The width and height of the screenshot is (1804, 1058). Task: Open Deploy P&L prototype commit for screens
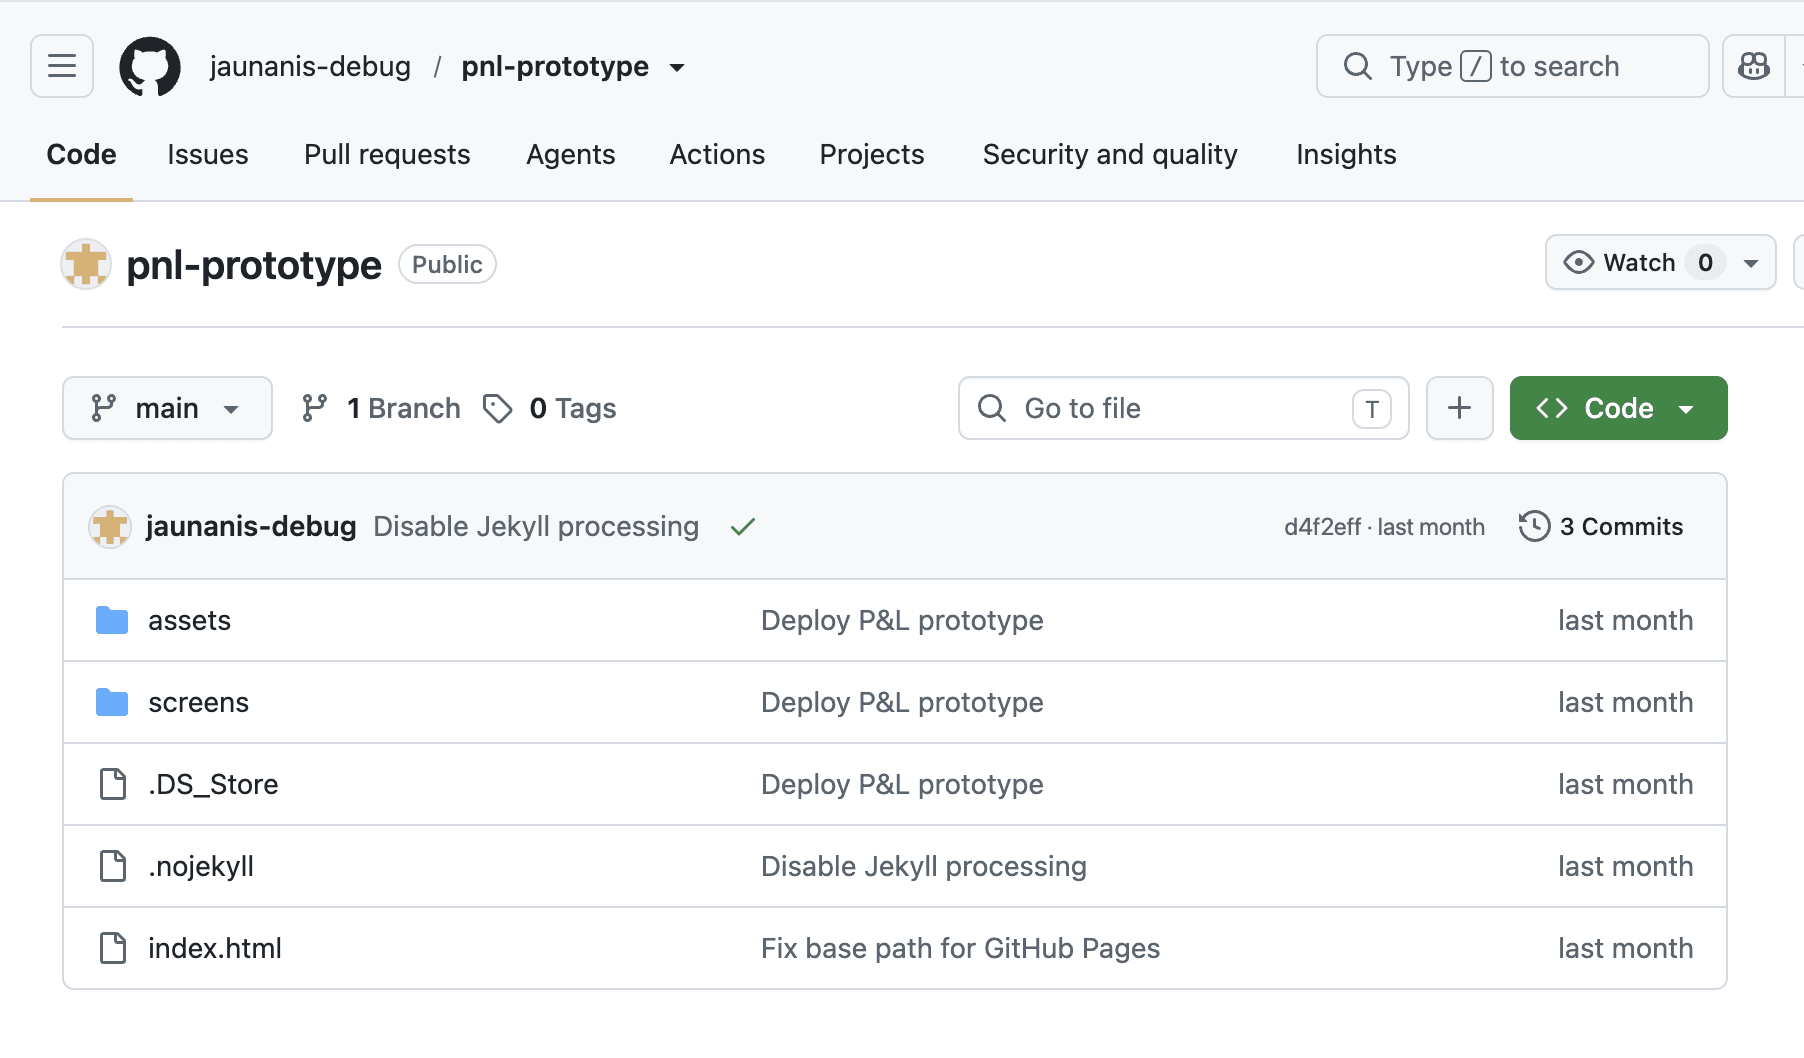(x=902, y=702)
